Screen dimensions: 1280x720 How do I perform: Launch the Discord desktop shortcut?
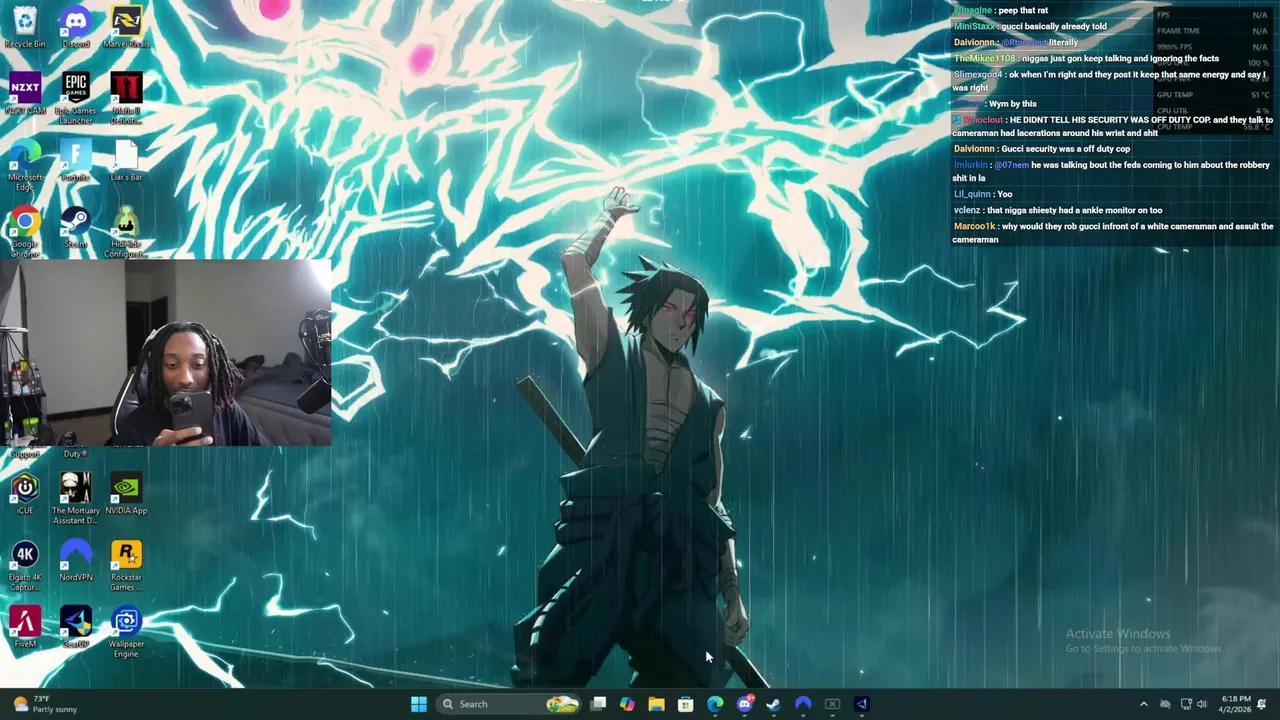pyautogui.click(x=76, y=27)
